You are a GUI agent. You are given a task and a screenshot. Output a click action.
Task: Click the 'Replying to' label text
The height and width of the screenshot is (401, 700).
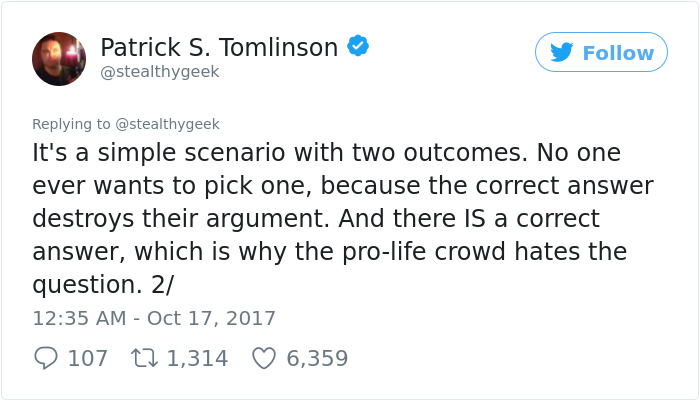click(71, 124)
